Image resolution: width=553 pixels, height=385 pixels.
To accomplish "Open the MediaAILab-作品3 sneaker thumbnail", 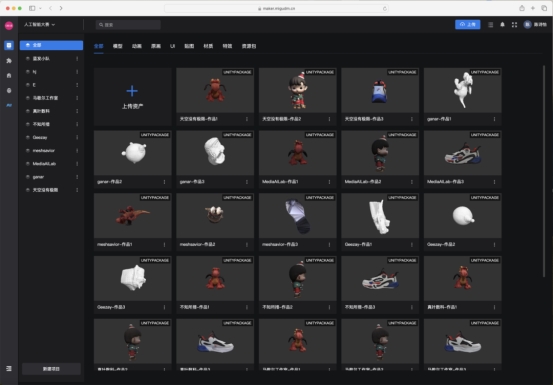I will click(x=462, y=153).
